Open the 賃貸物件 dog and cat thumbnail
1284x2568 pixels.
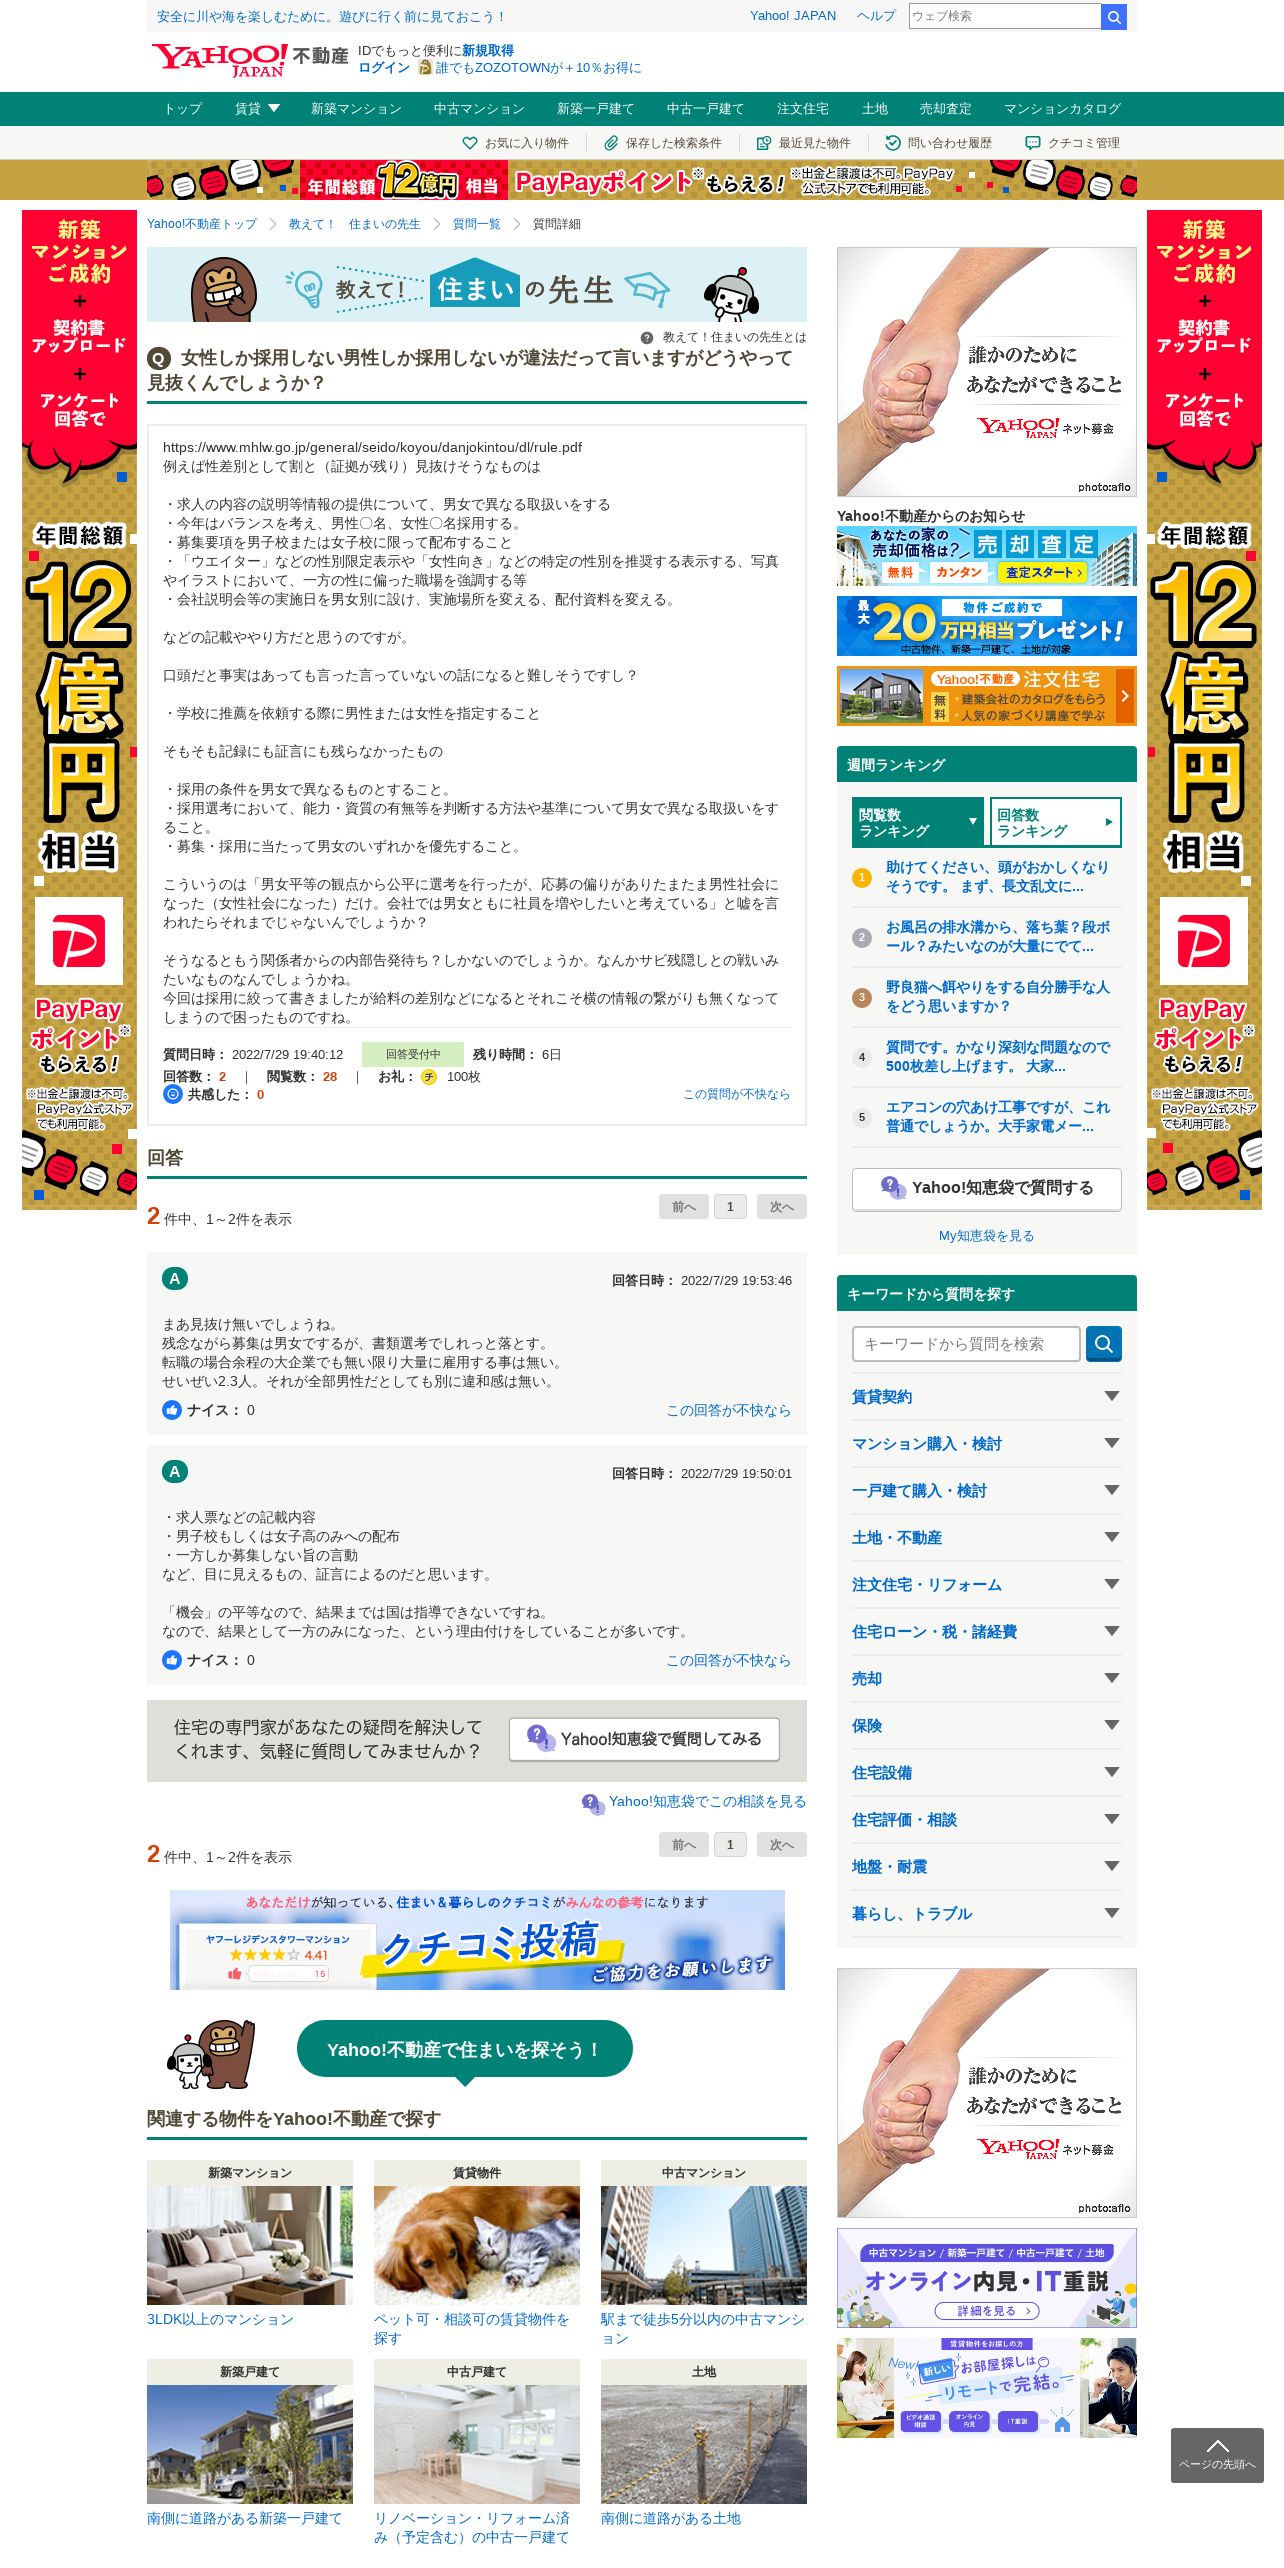pyautogui.click(x=477, y=2245)
